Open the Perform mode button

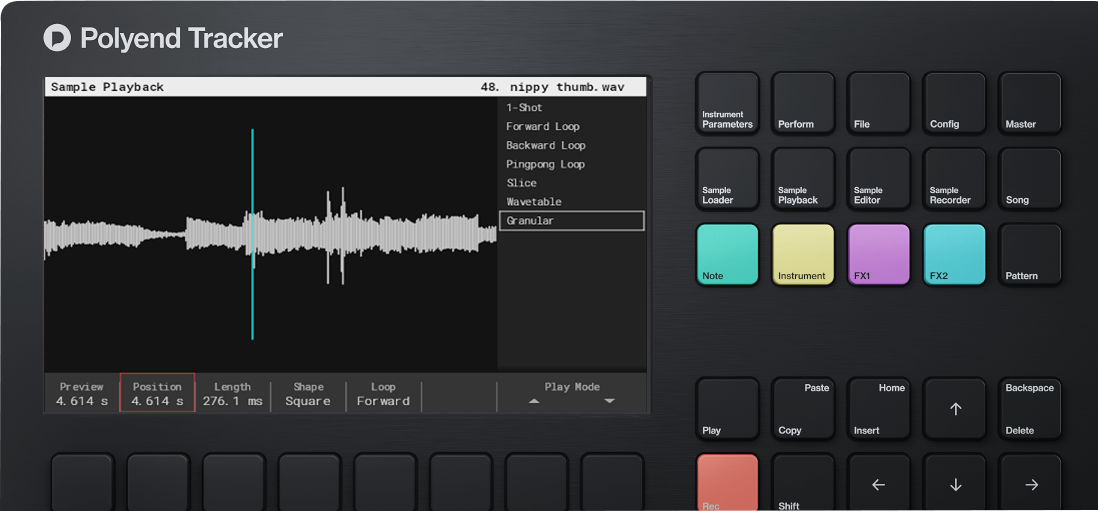coord(803,103)
